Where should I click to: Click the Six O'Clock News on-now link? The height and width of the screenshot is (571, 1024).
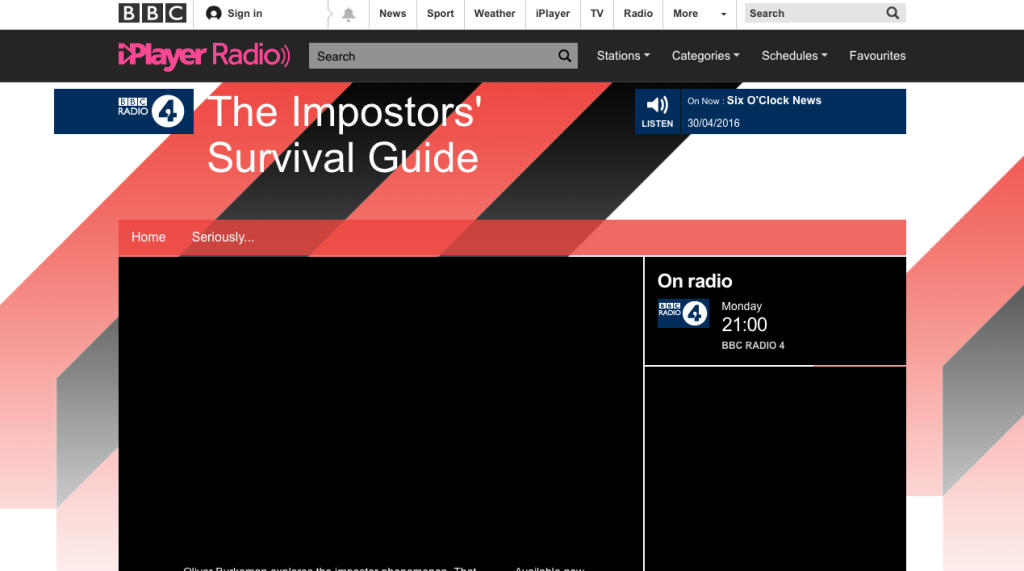tap(774, 101)
